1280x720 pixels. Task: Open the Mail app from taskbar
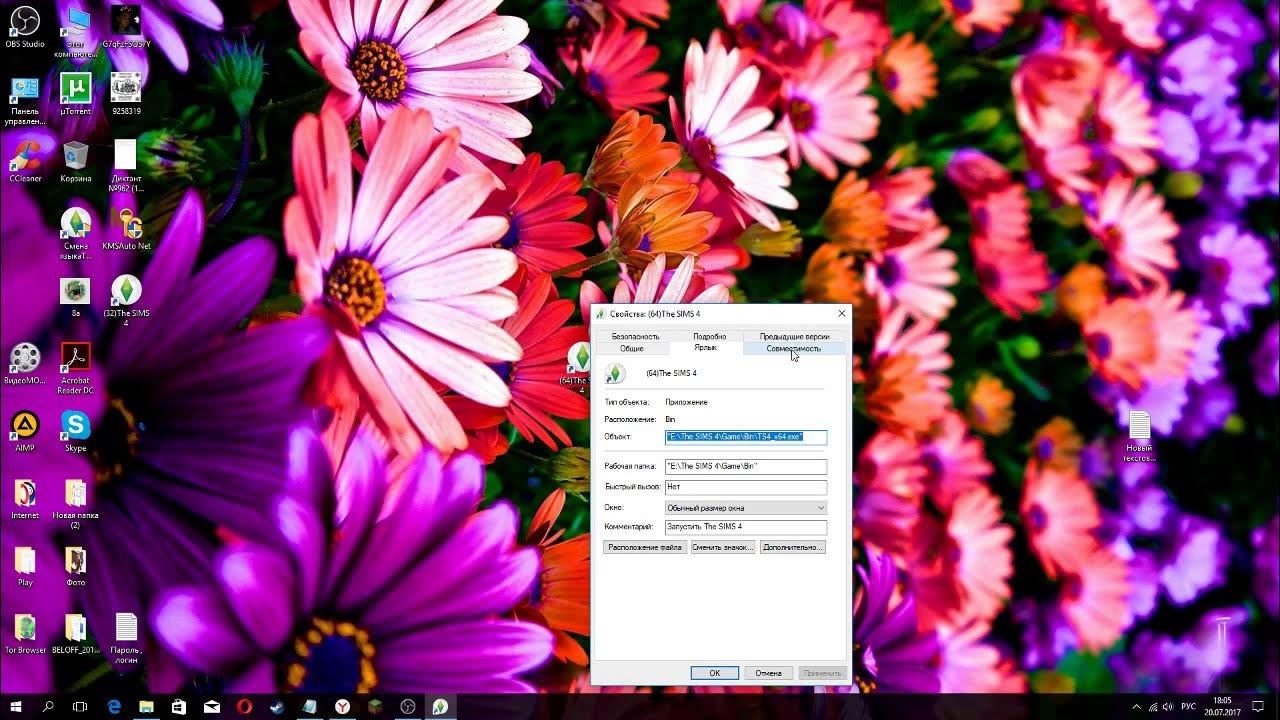(212, 707)
